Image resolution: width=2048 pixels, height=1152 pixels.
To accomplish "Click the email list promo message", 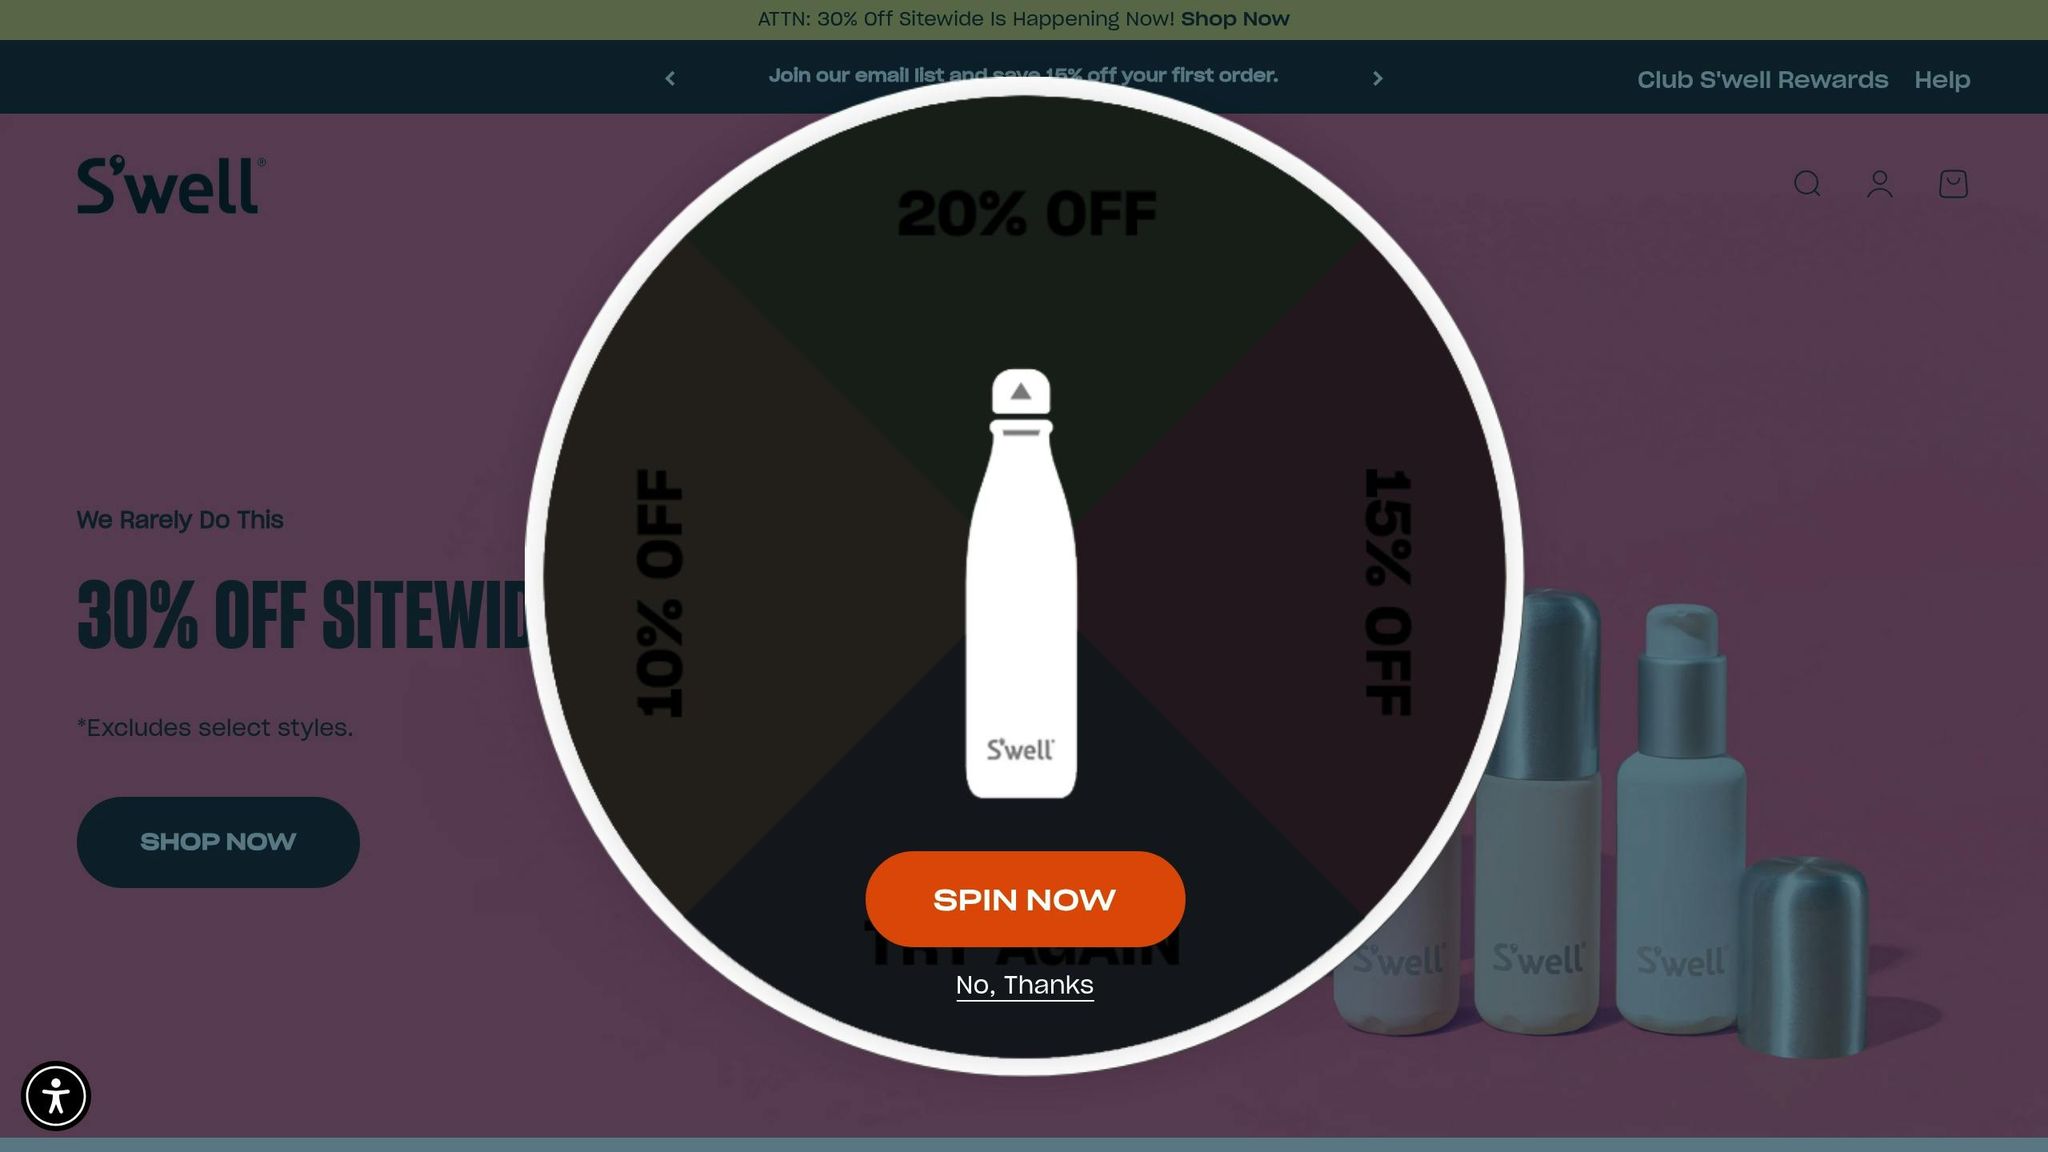I will 1023,76.
